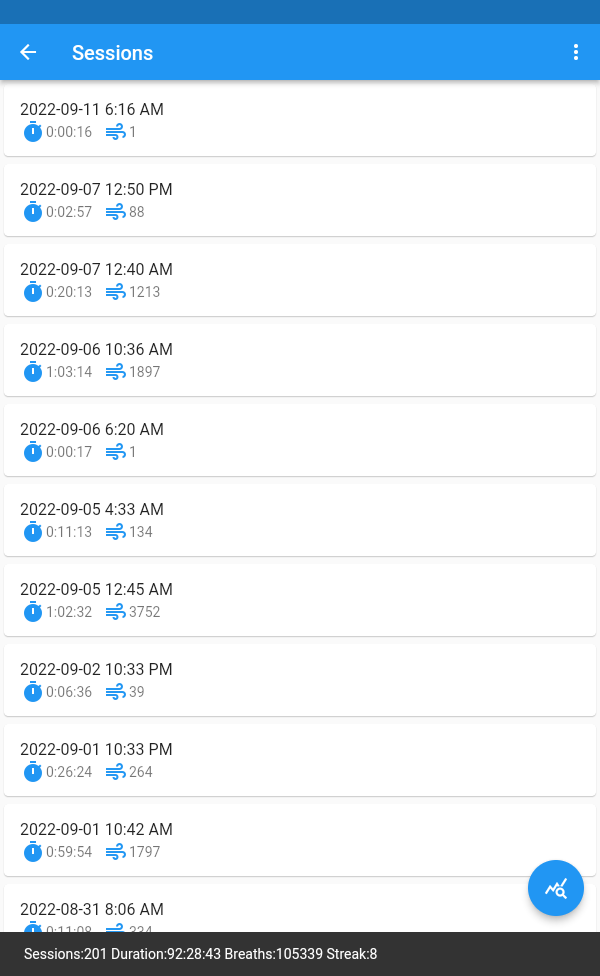Select the 2022-09-02 10:33 PM session
The image size is (600, 976).
300,679
